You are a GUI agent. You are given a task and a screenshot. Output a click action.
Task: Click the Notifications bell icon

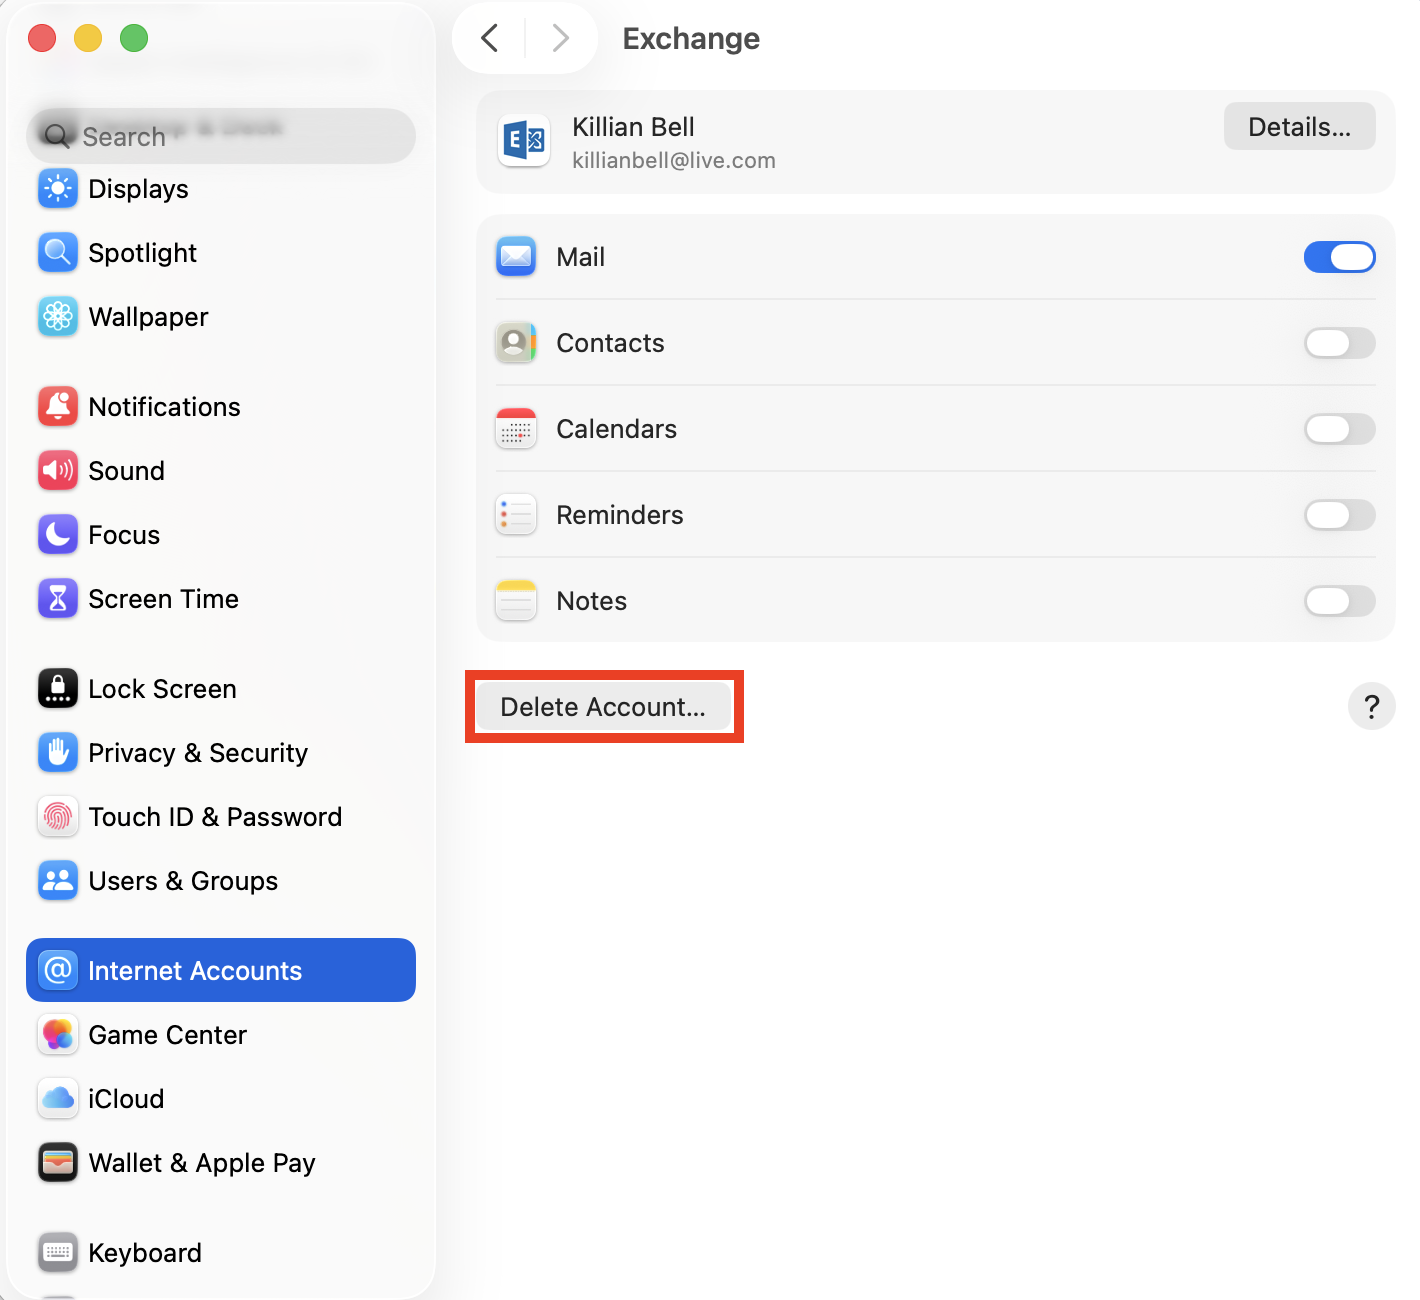click(57, 407)
